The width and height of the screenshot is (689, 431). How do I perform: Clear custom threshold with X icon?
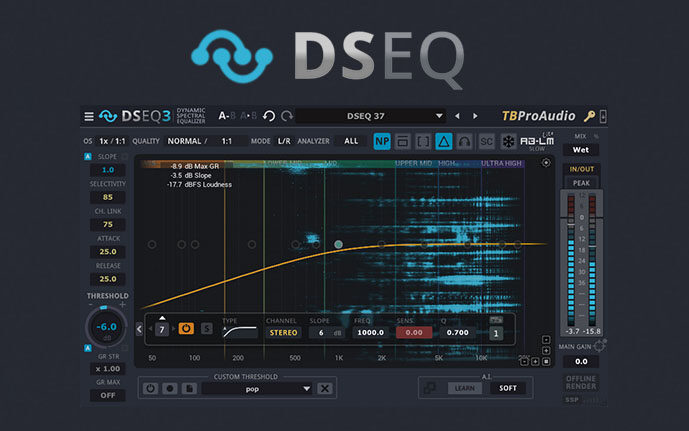click(325, 388)
